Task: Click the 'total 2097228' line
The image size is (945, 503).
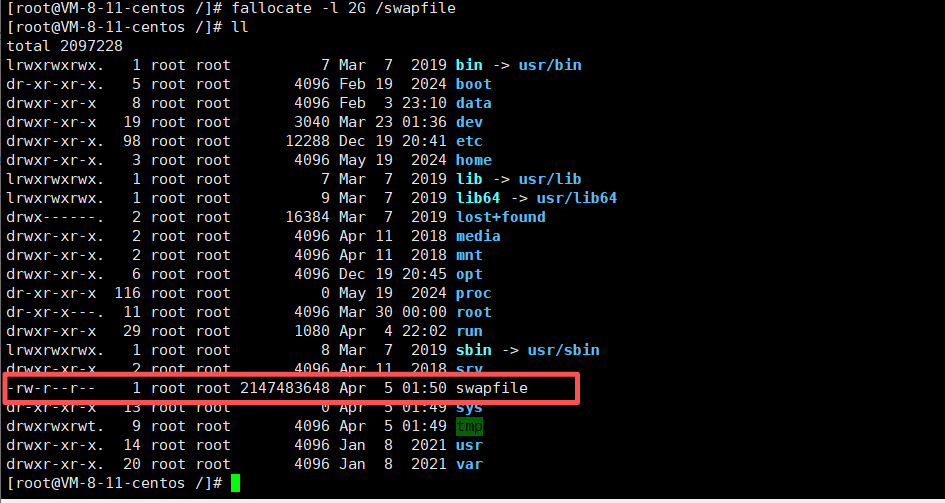Action: tap(58, 46)
